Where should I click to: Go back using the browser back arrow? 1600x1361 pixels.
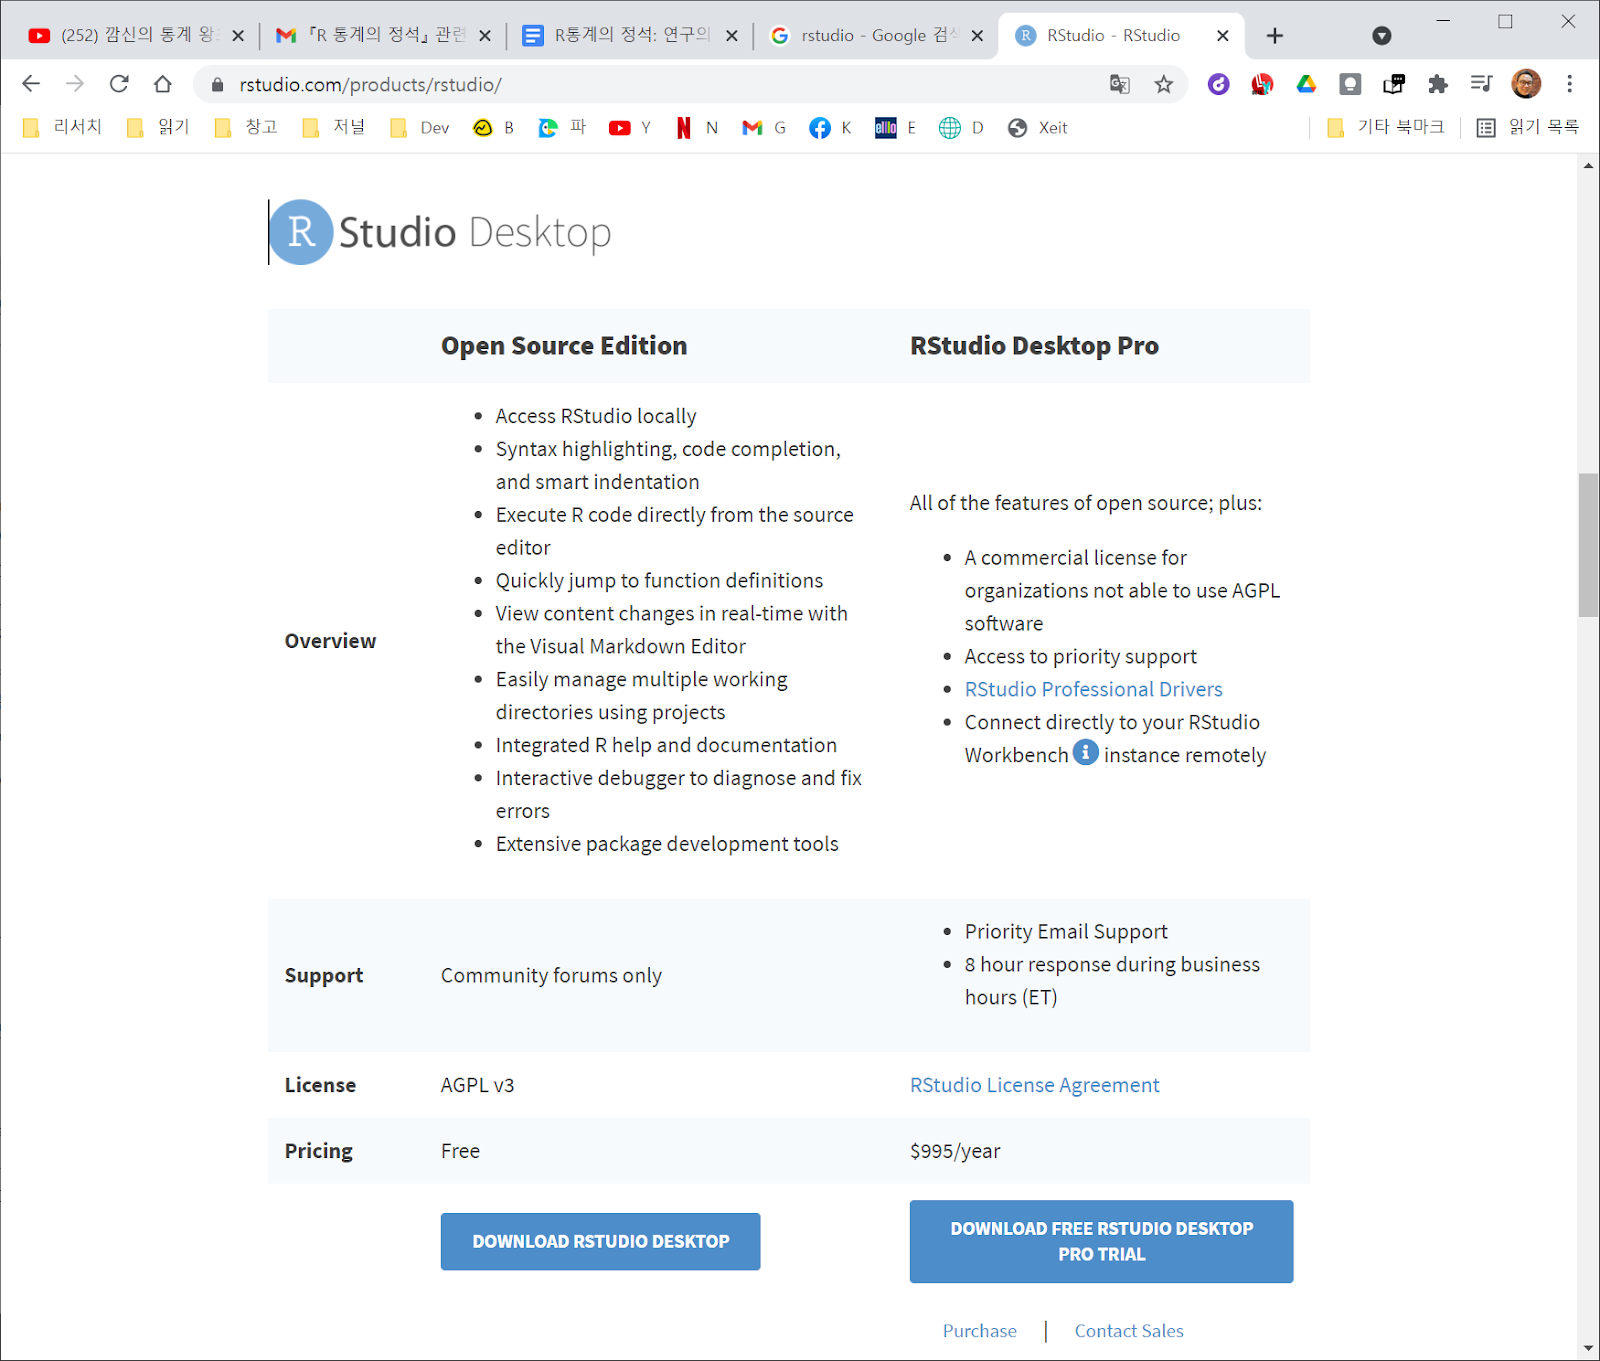coord(31,84)
